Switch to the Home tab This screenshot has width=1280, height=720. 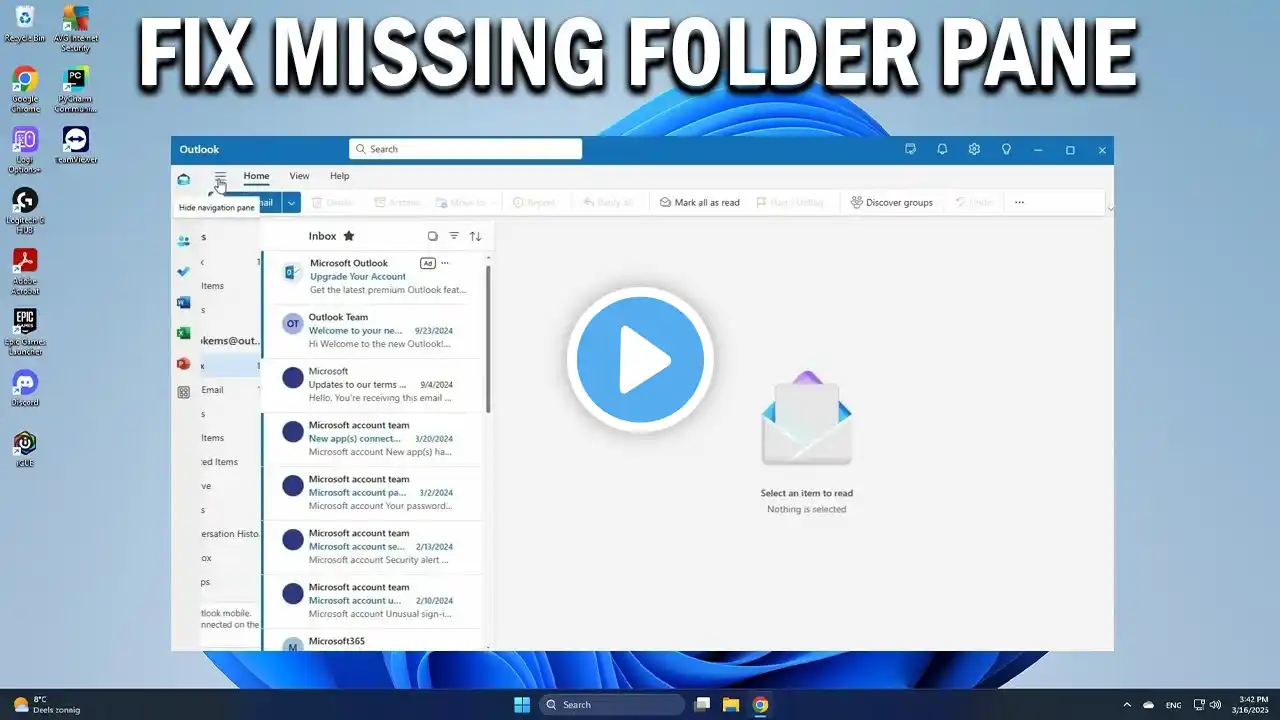(x=256, y=176)
